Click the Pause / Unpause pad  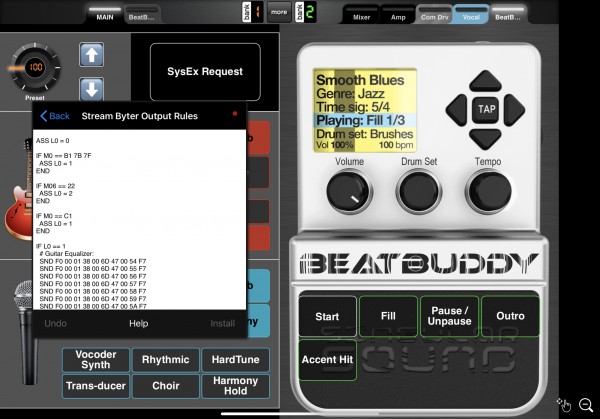(449, 316)
